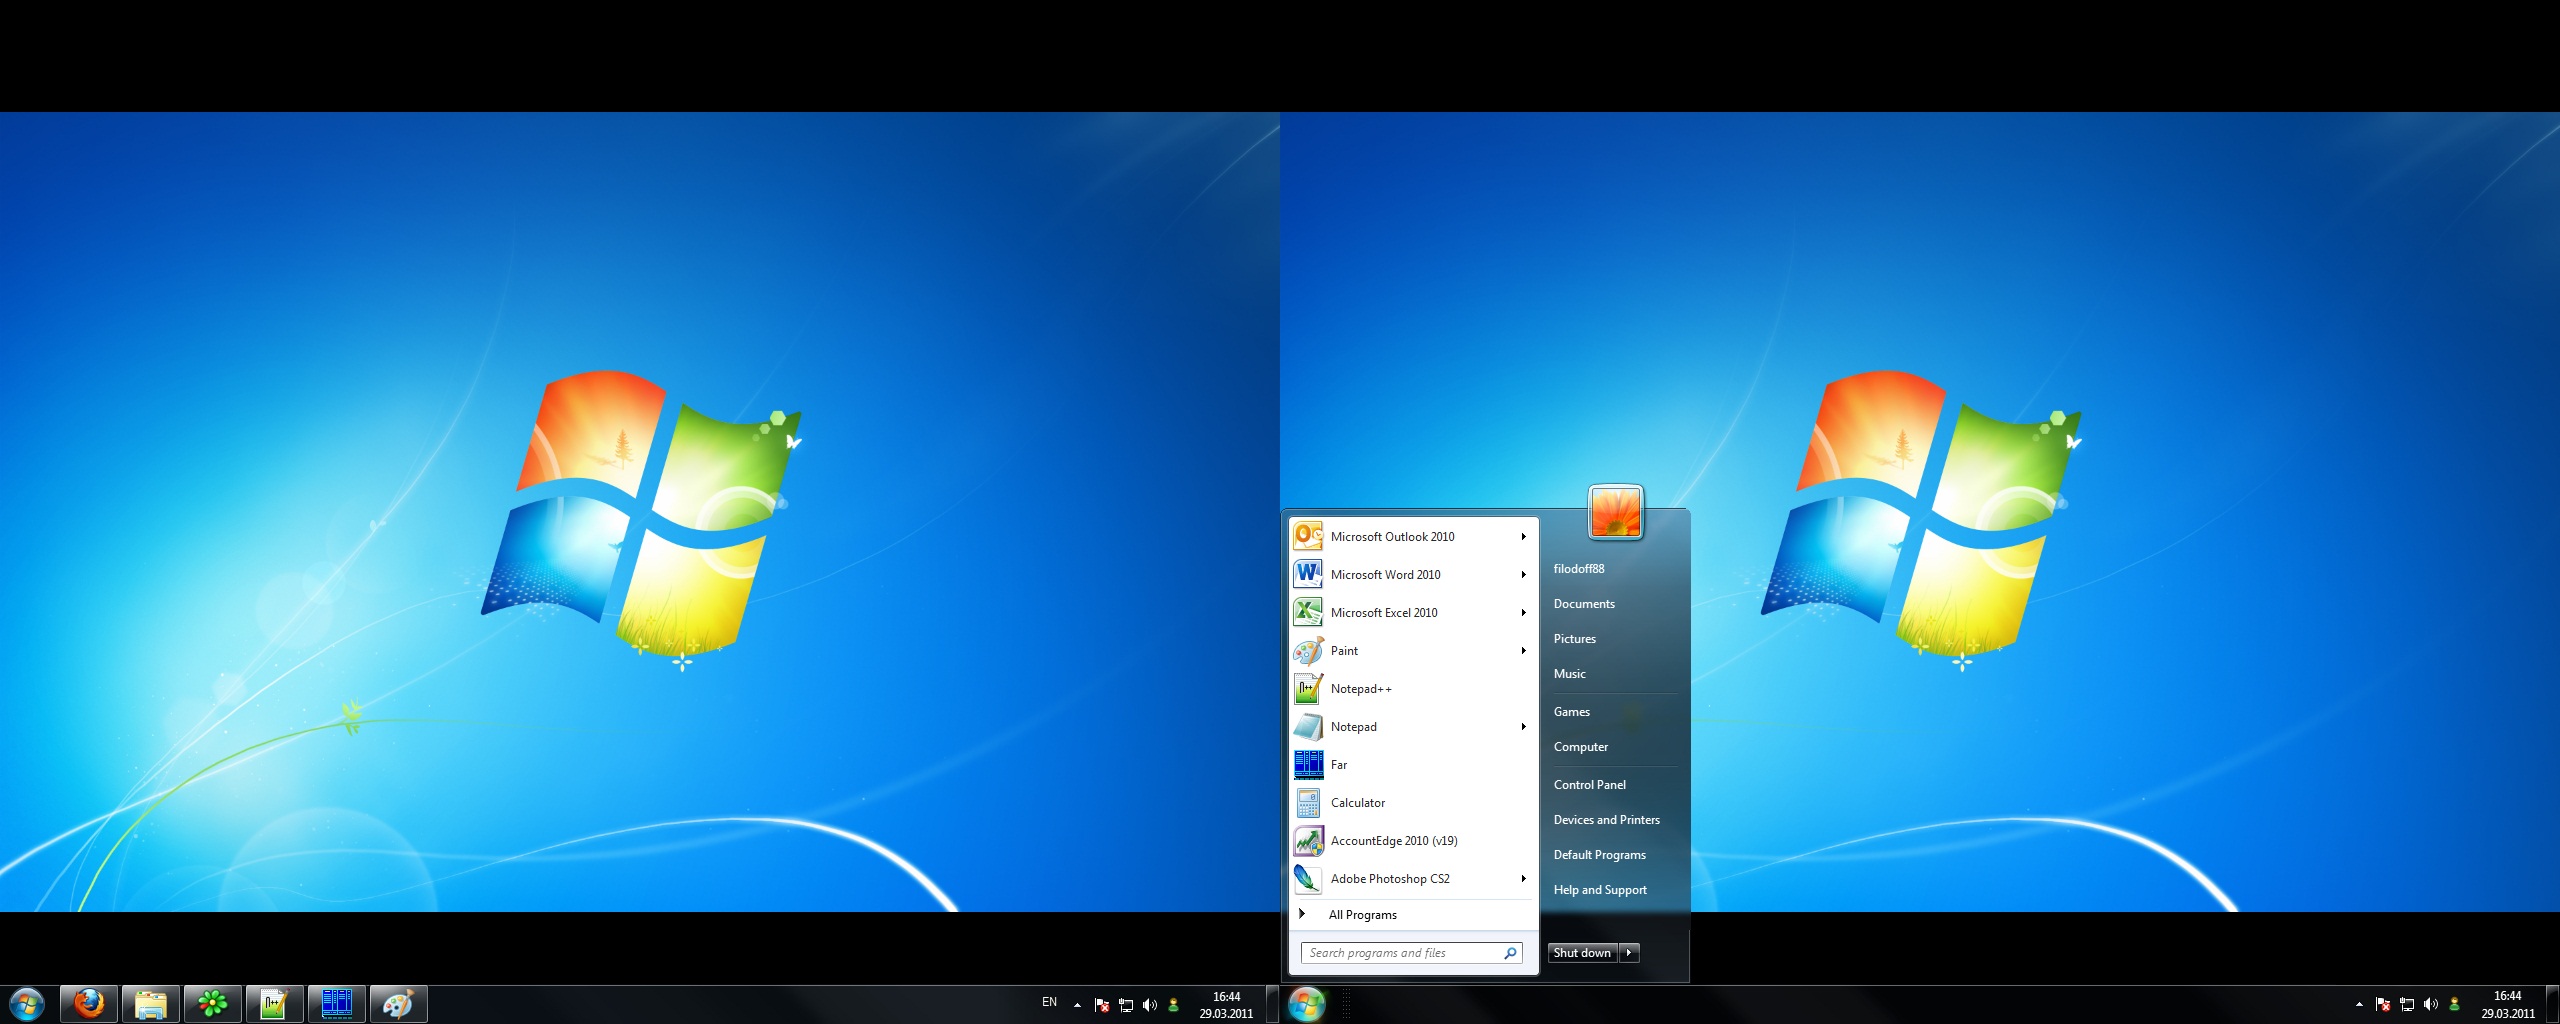Screen dimensions: 2560x1024
Task: Open AccountEdge 2010 (v19) from its icon
Action: pyautogui.click(x=1308, y=841)
